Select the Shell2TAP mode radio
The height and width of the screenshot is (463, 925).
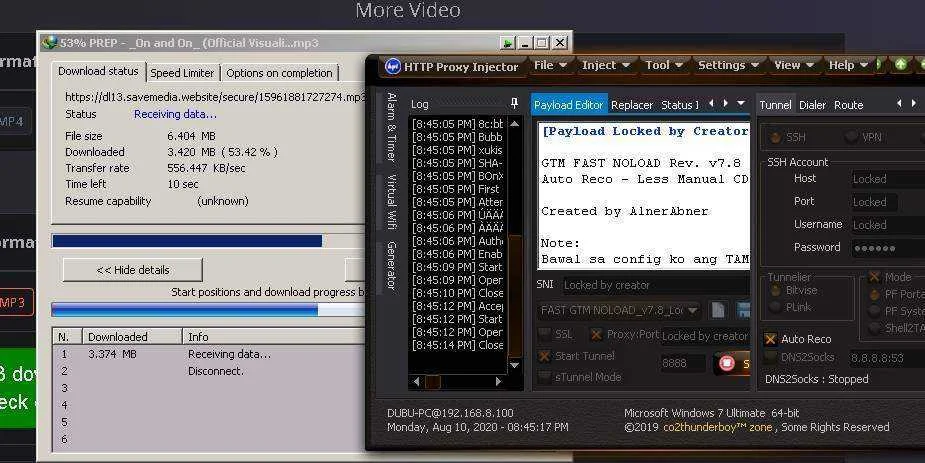click(x=874, y=328)
